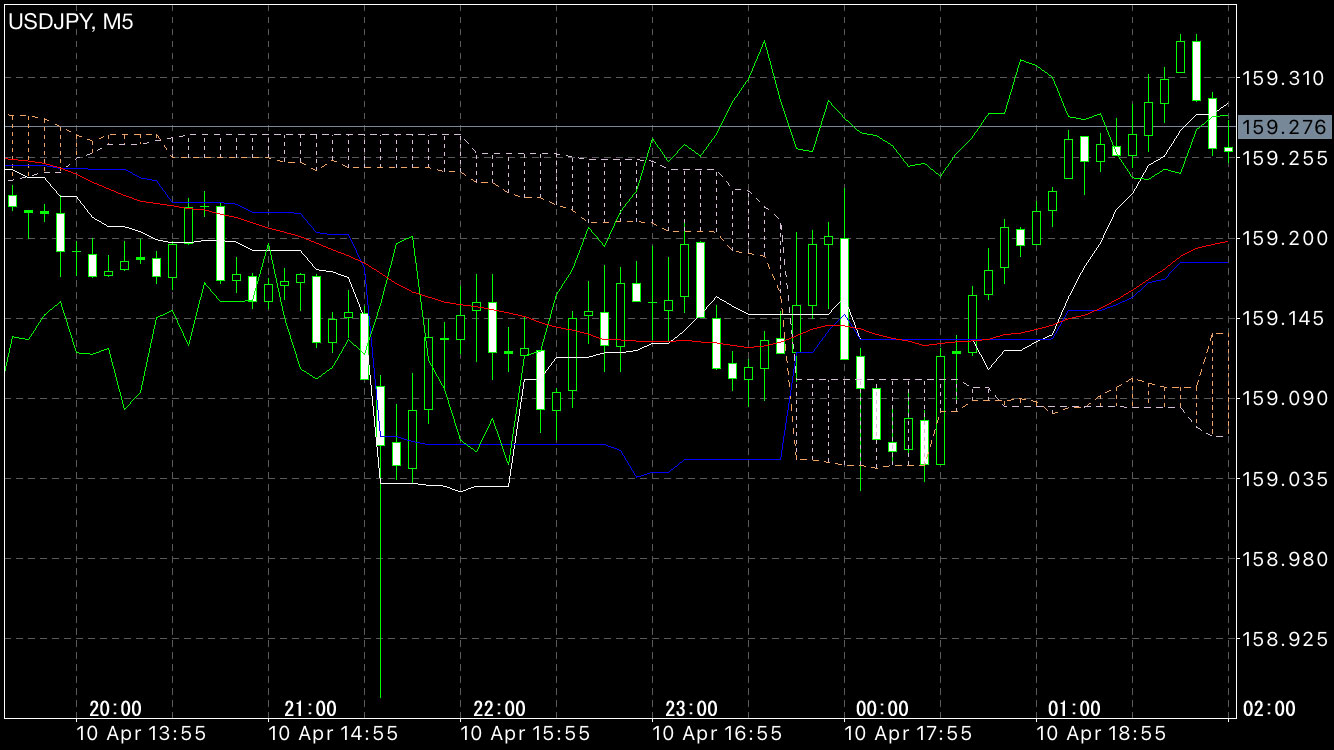Click the 22:00 time axis marker
The width and height of the screenshot is (1334, 750).
499,709
